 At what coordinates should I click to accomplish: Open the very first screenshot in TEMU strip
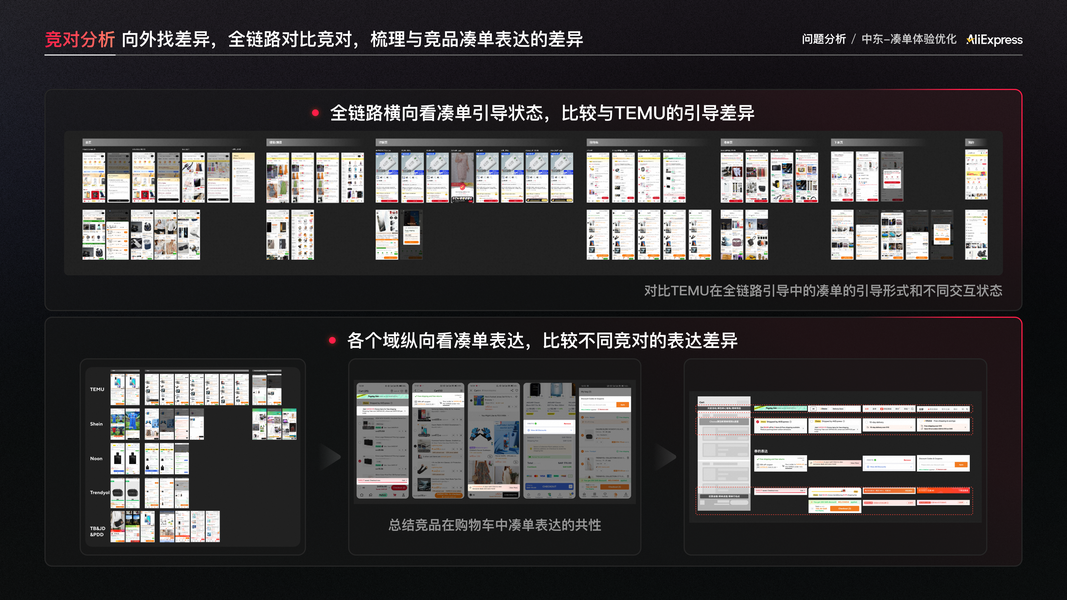94,177
